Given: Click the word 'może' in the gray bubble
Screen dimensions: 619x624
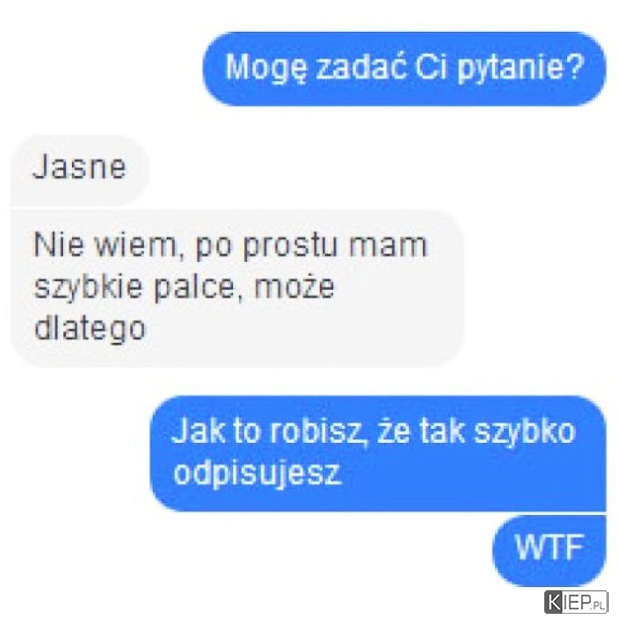Looking at the screenshot, I should pos(294,287).
